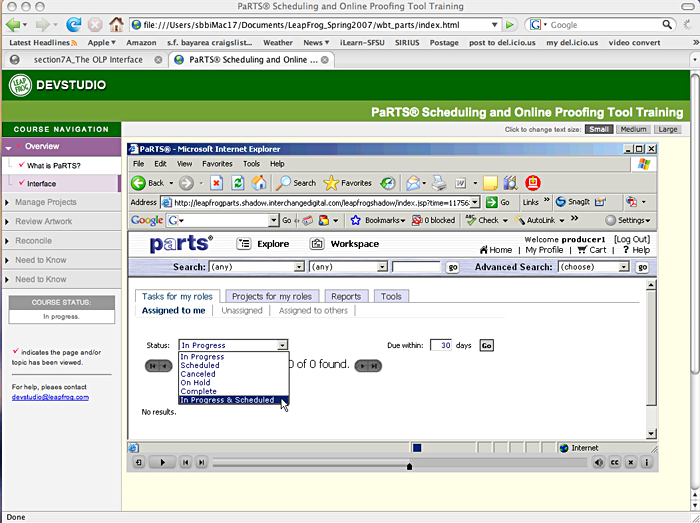This screenshot has height=523, width=700.
Task: Select Small text size
Action: [x=599, y=129]
